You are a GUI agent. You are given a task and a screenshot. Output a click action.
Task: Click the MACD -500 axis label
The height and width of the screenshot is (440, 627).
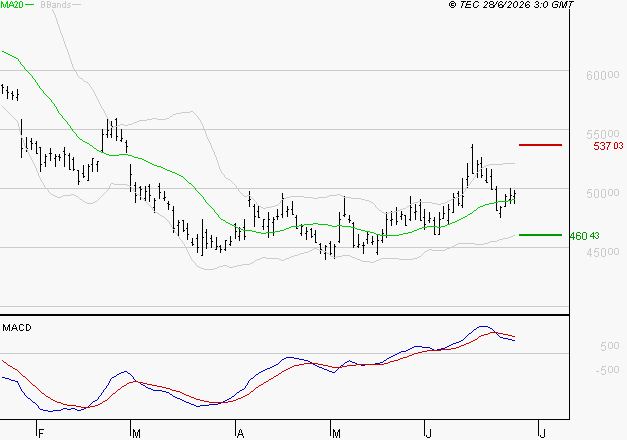[x=607, y=370]
